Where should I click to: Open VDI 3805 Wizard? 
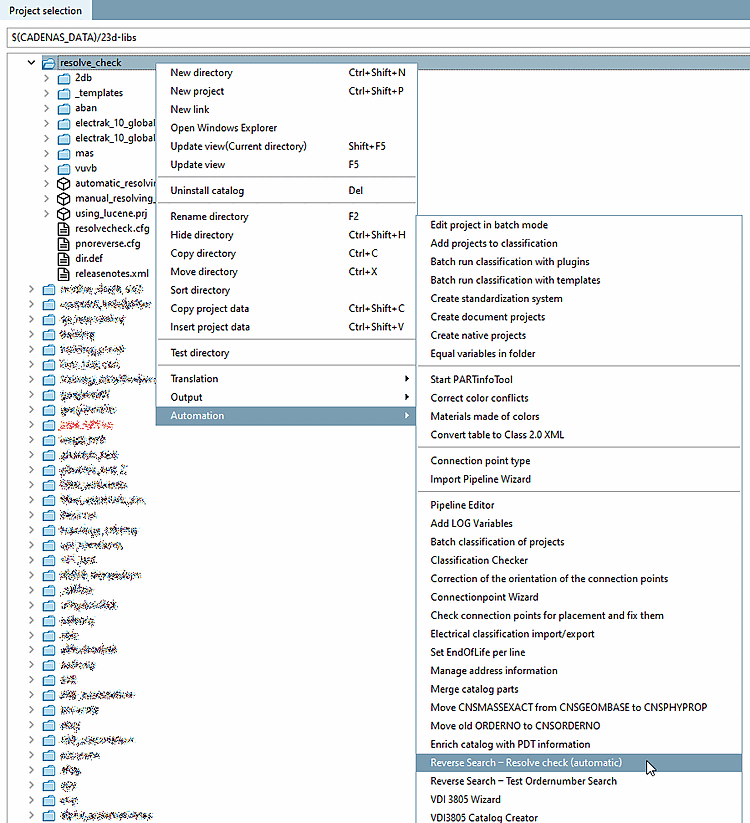579,799
